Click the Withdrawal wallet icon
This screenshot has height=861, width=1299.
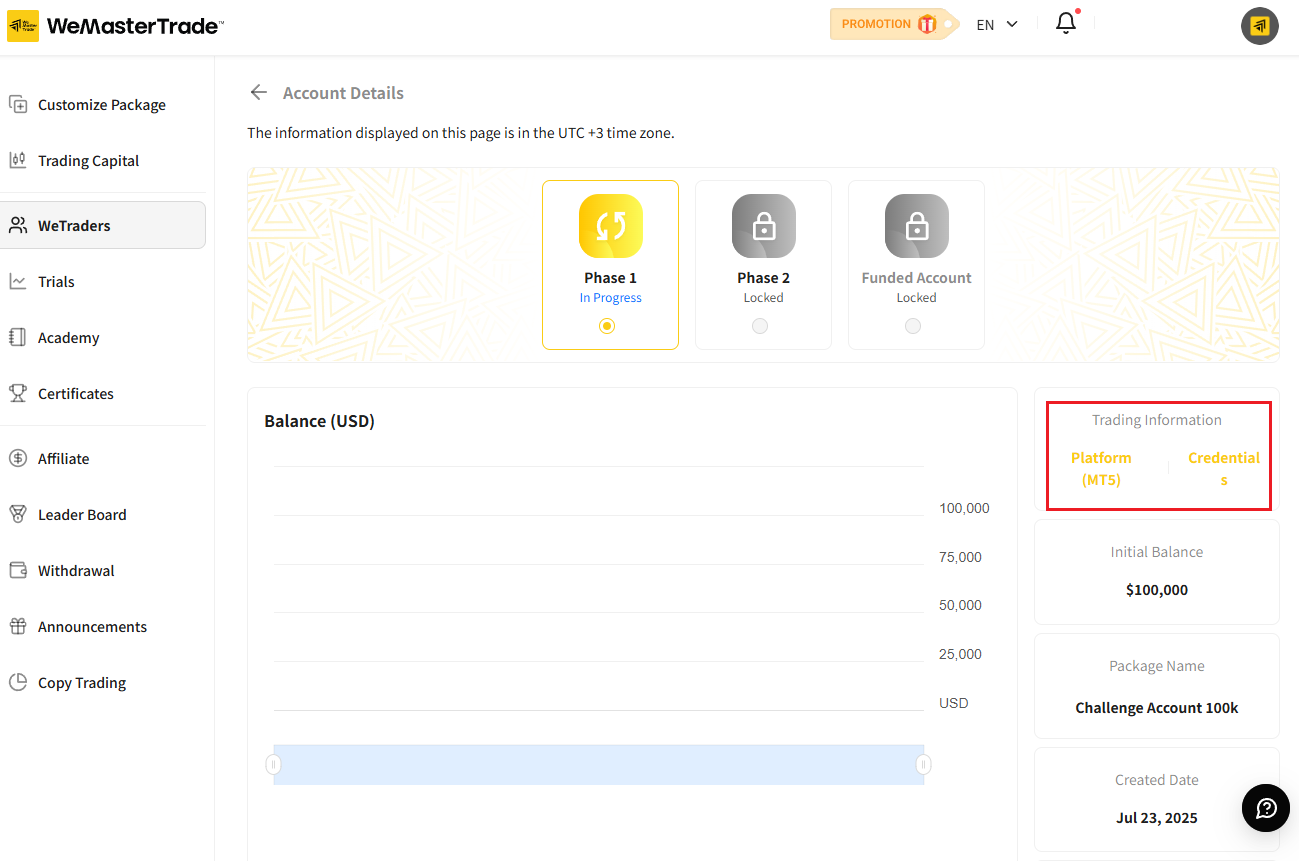[x=18, y=570]
